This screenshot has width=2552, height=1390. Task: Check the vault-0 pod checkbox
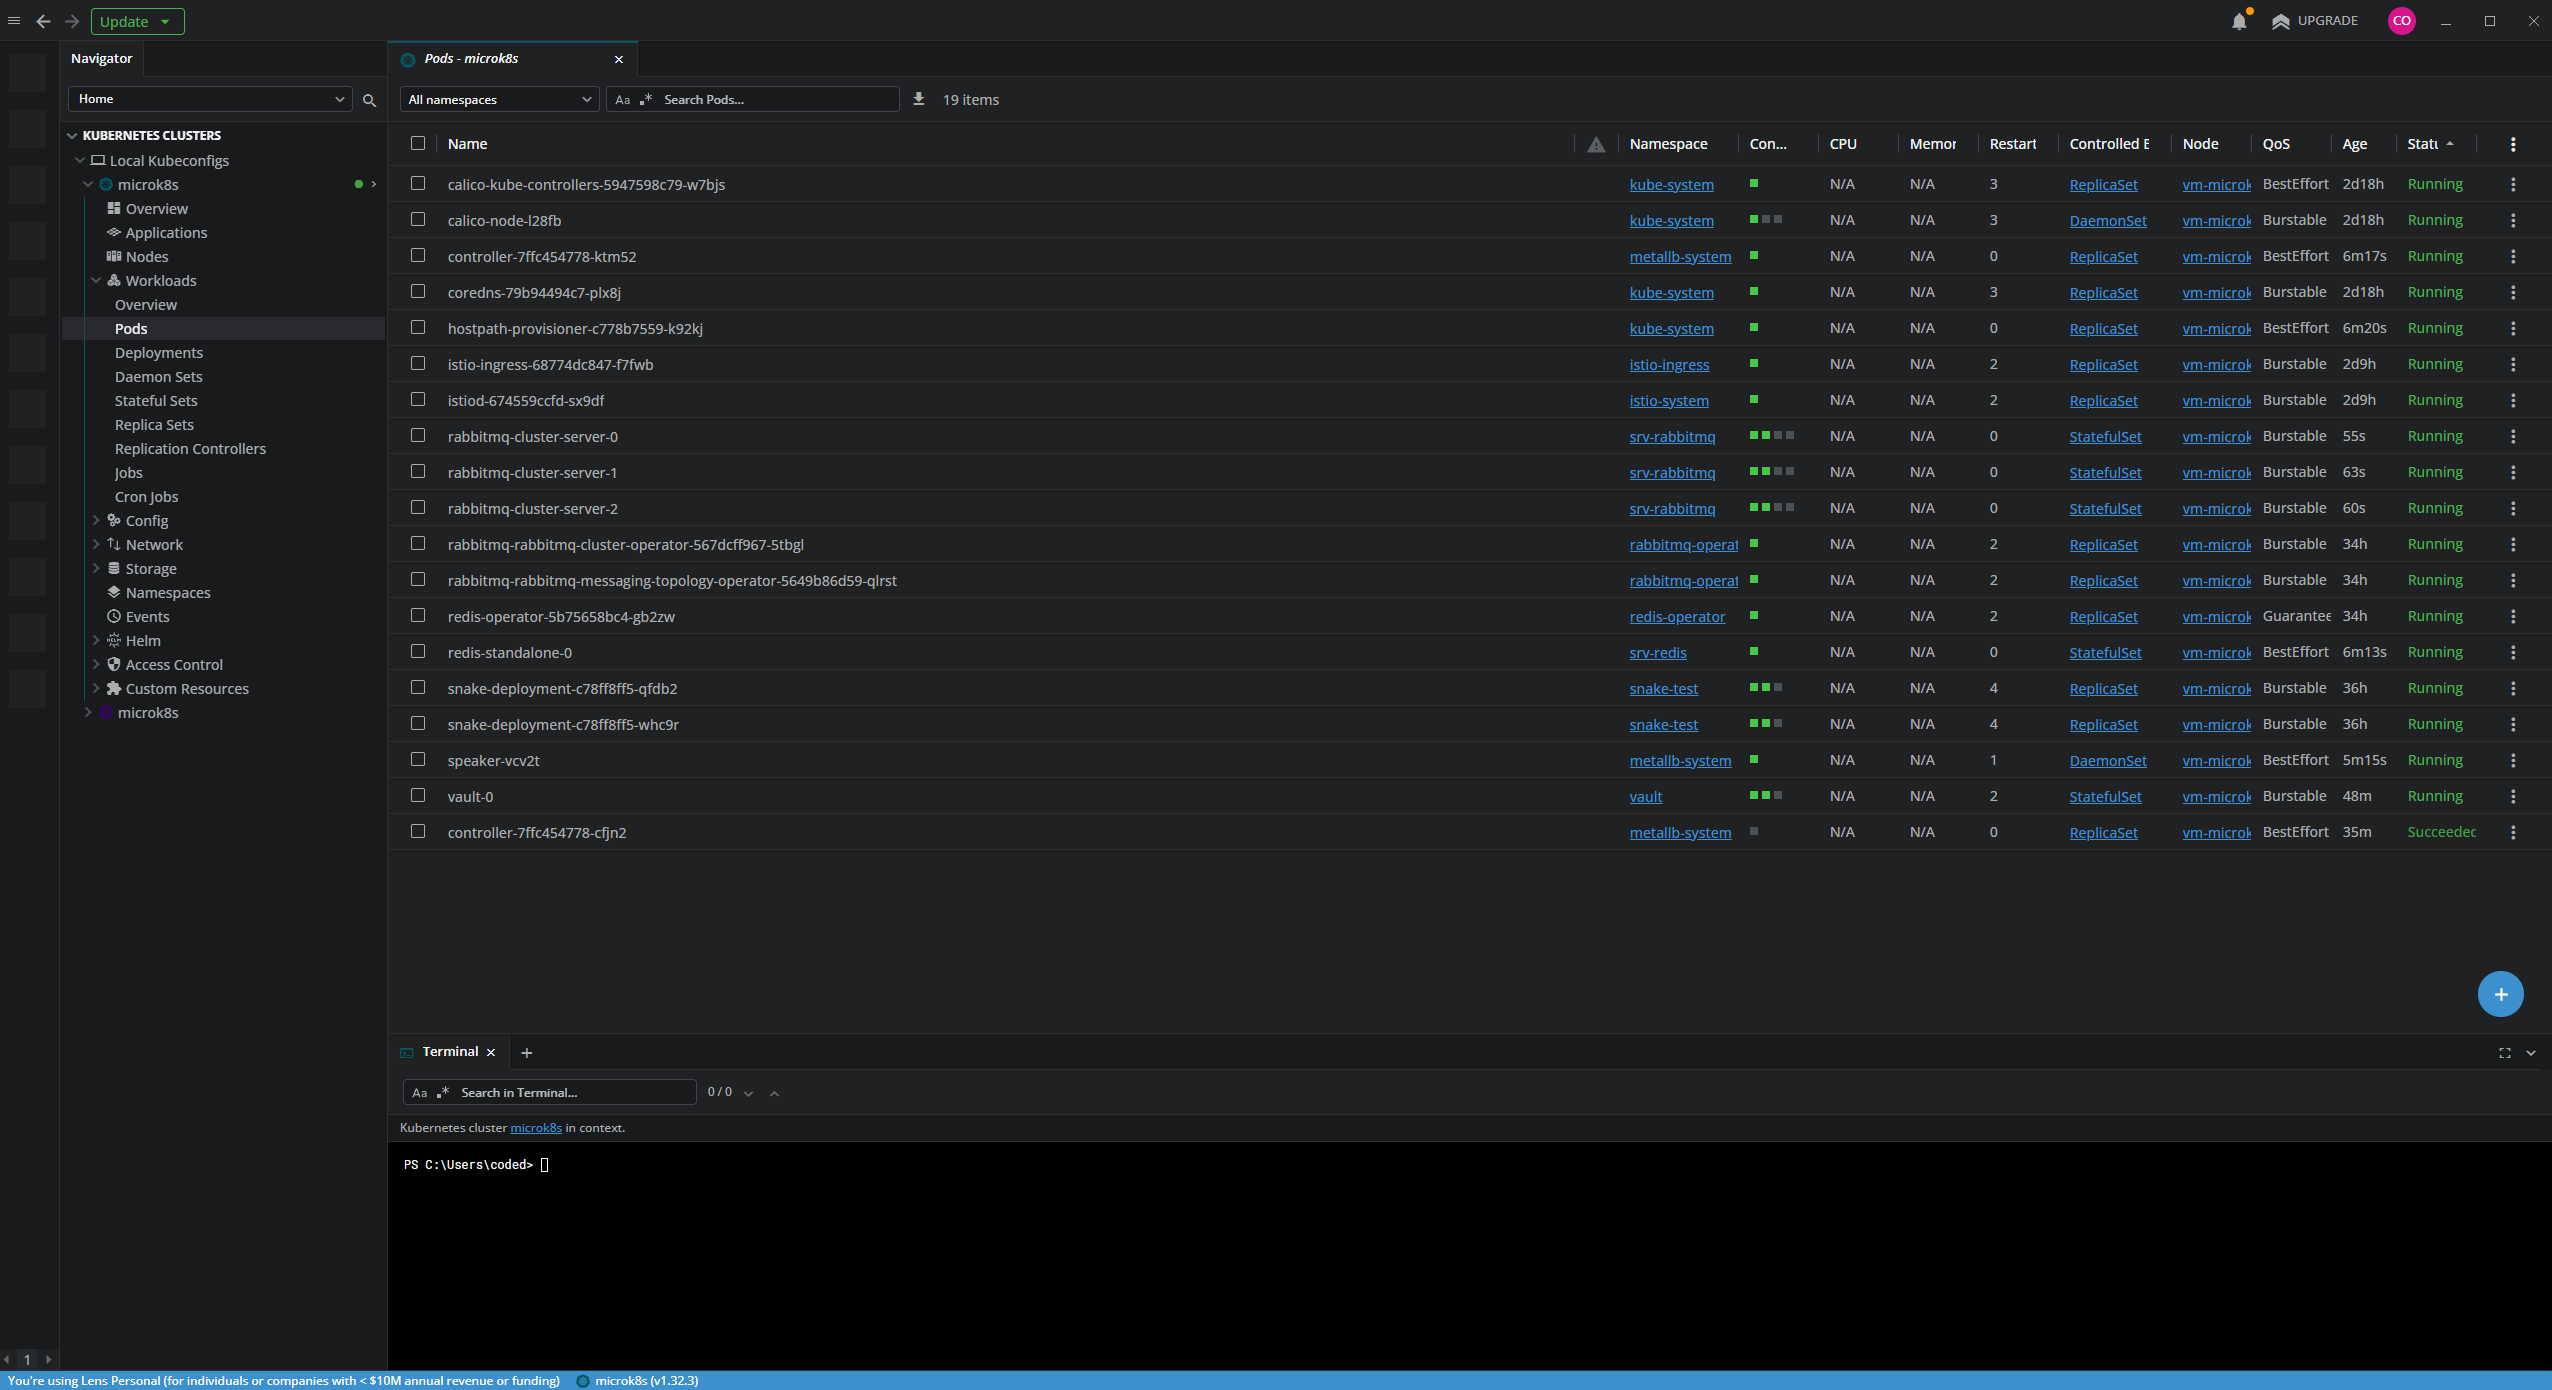click(418, 795)
